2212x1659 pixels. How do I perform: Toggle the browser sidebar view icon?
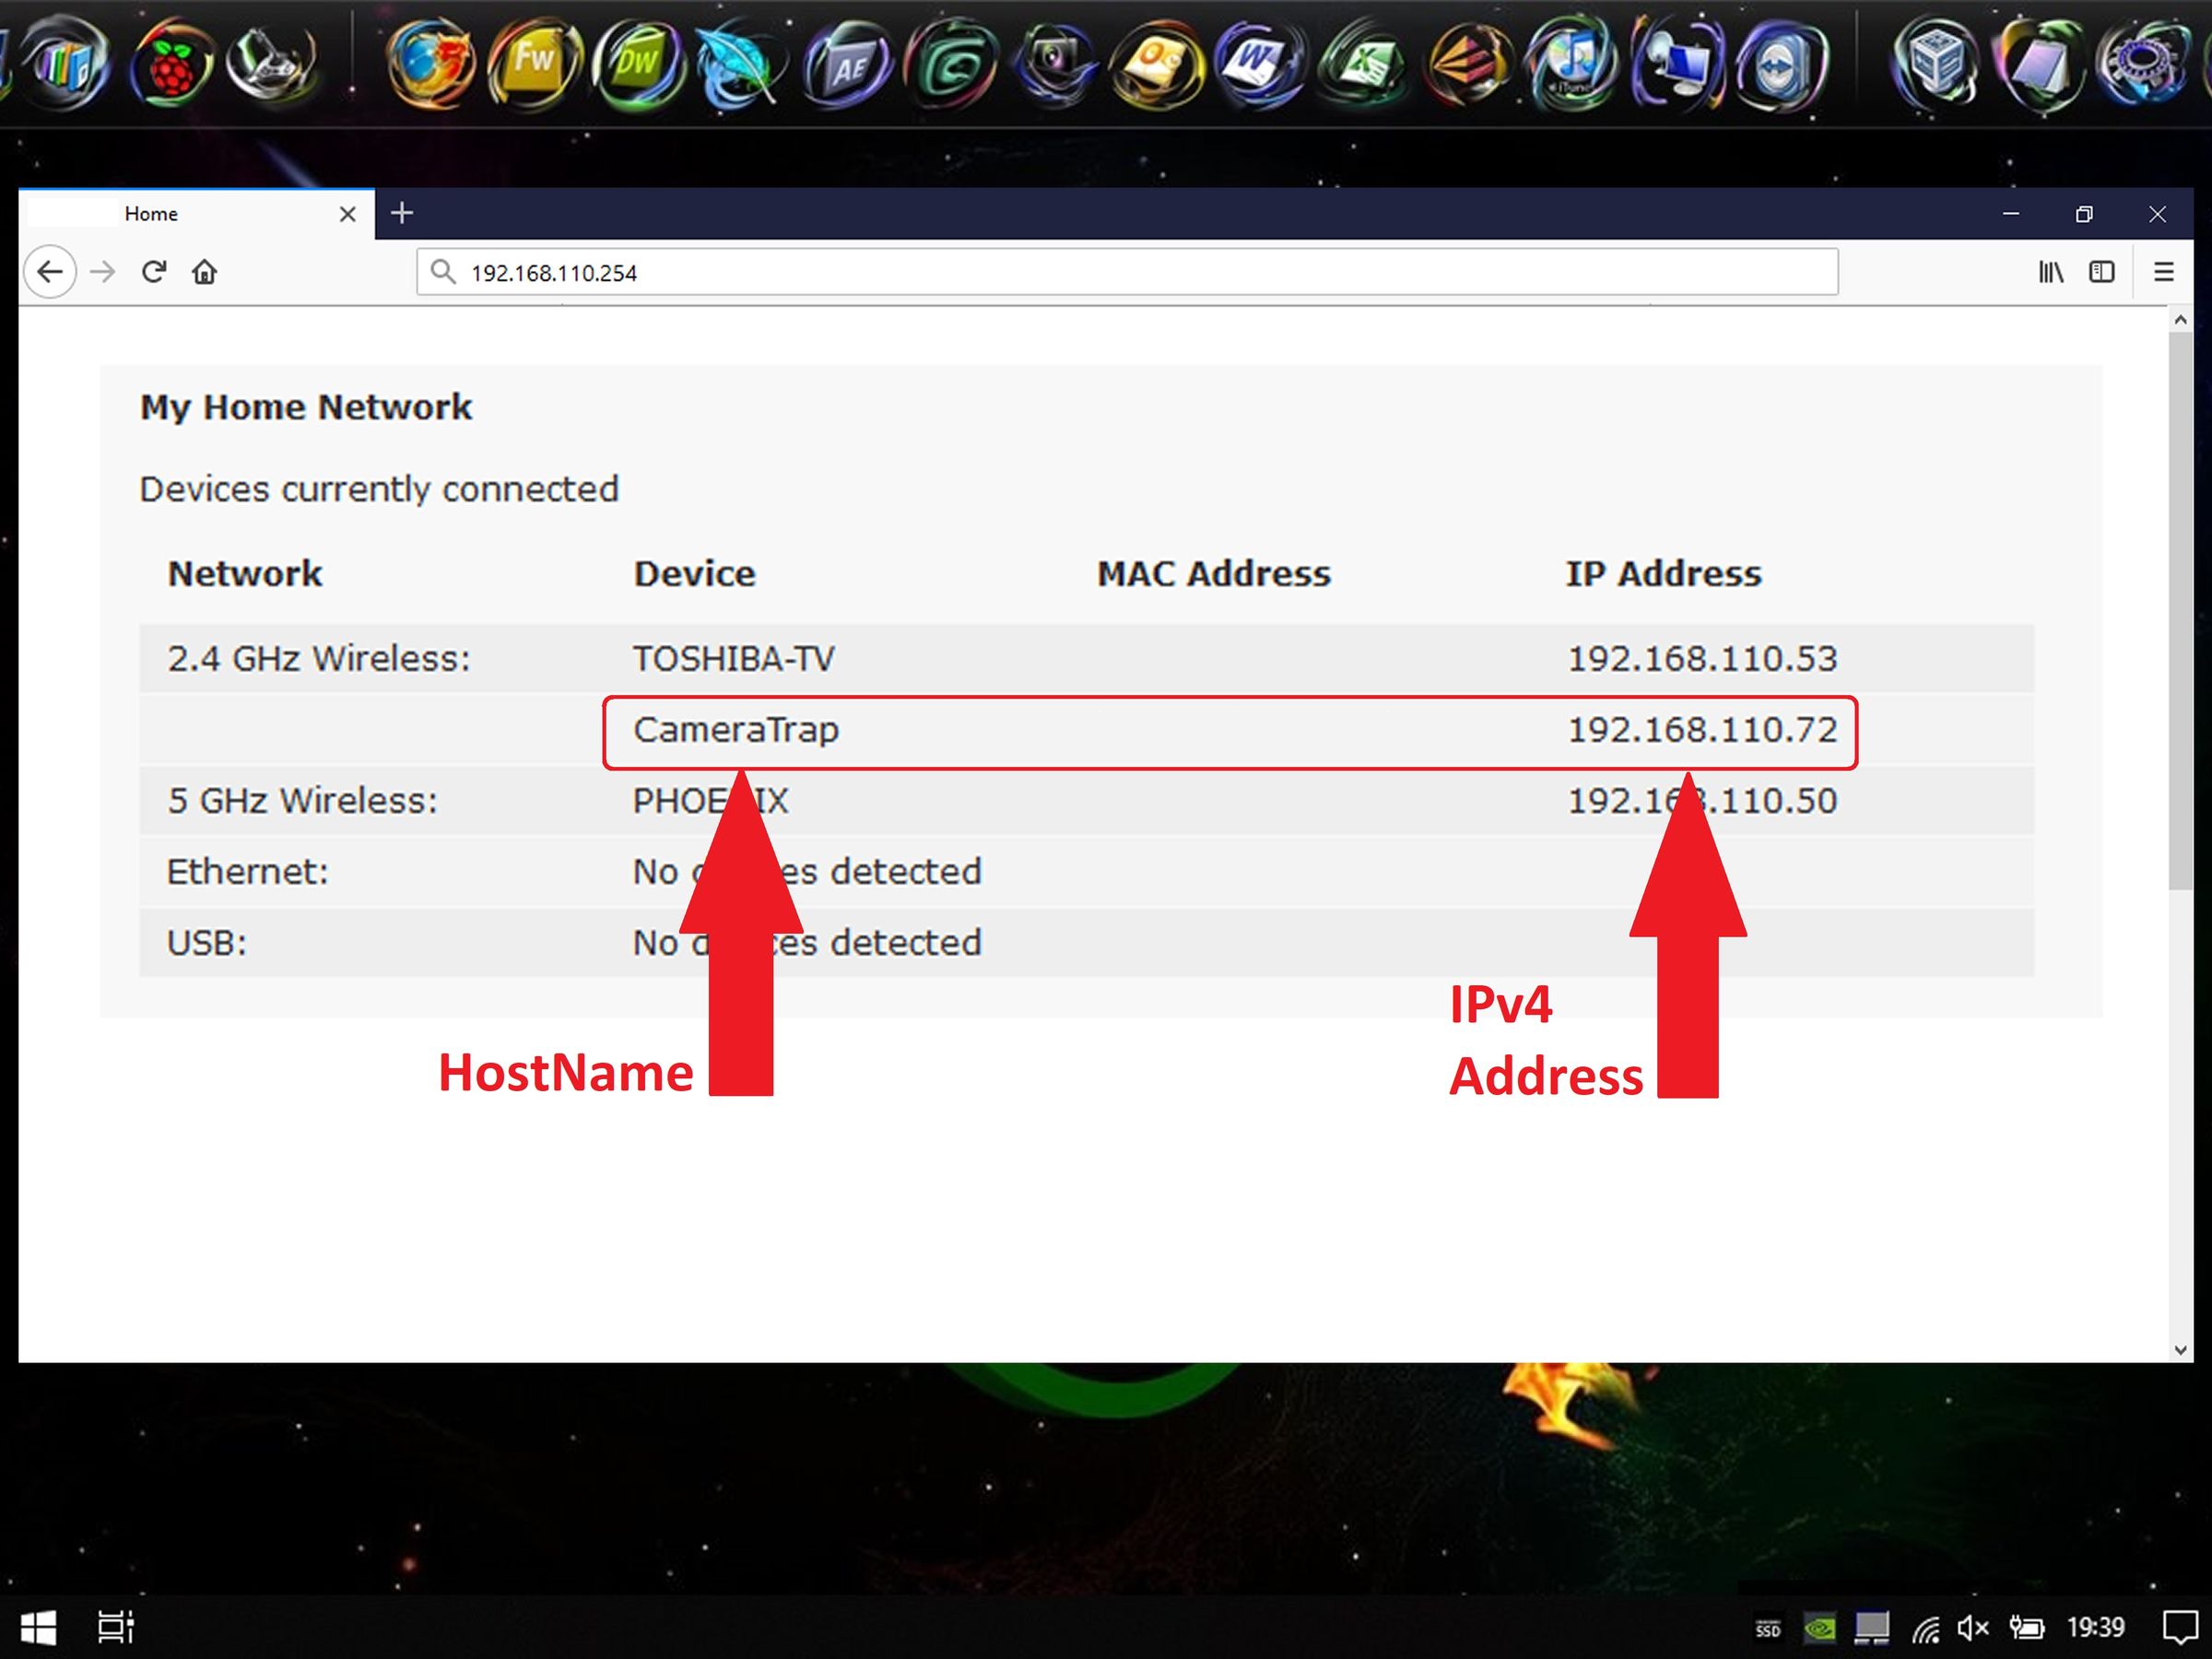2101,272
